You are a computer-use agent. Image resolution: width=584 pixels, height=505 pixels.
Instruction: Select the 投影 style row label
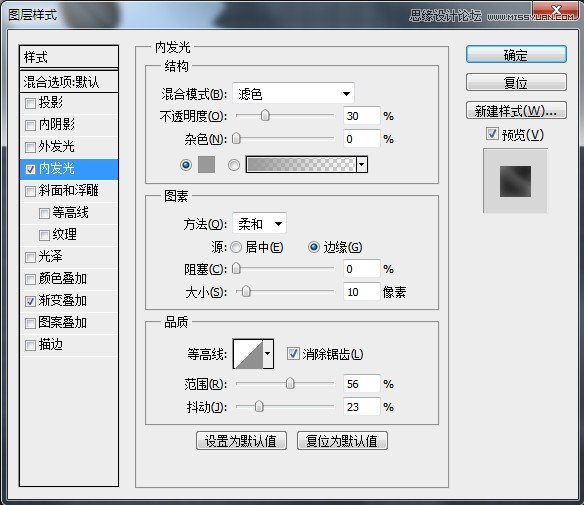tap(51, 103)
